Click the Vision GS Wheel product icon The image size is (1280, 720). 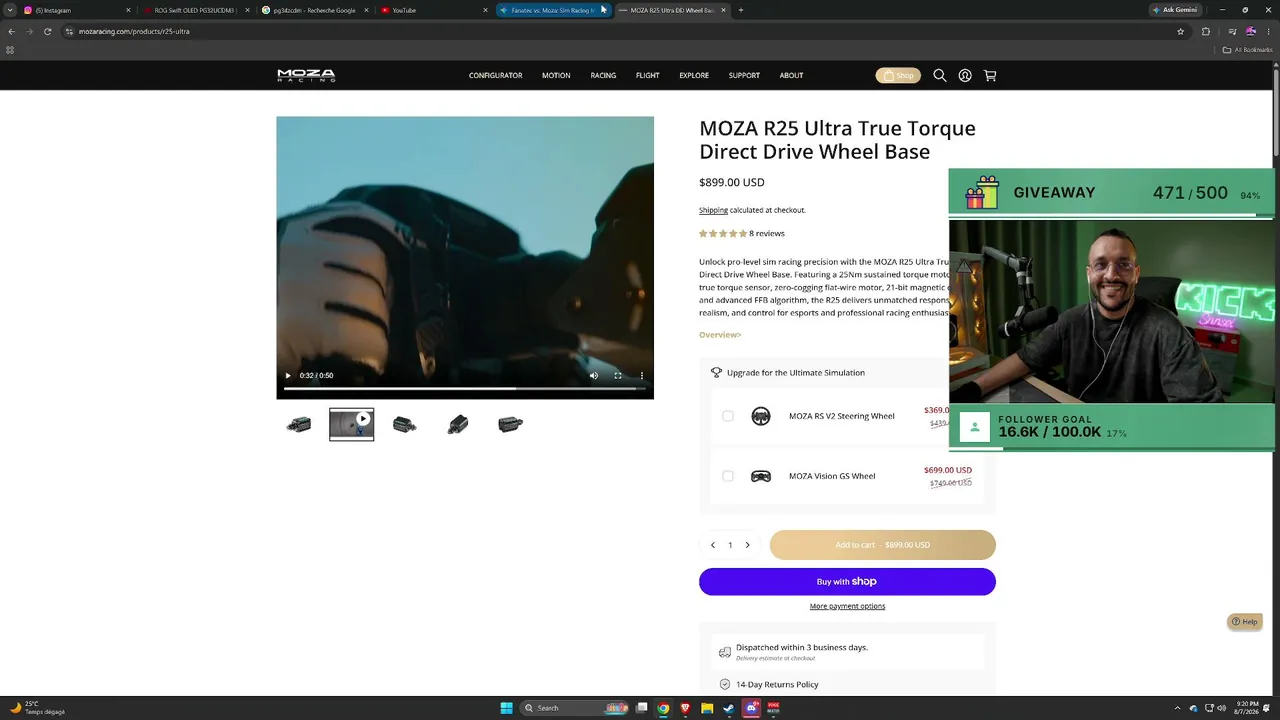[x=761, y=476]
